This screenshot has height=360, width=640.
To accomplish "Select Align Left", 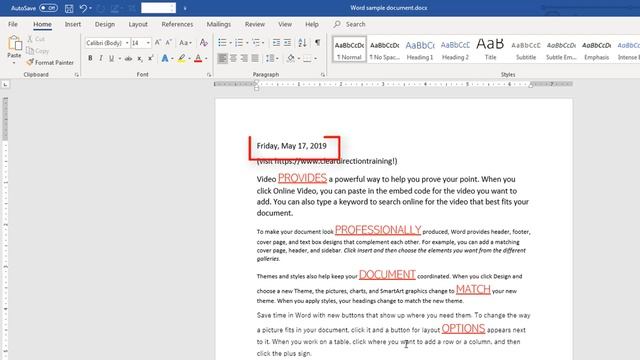I will coord(222,59).
